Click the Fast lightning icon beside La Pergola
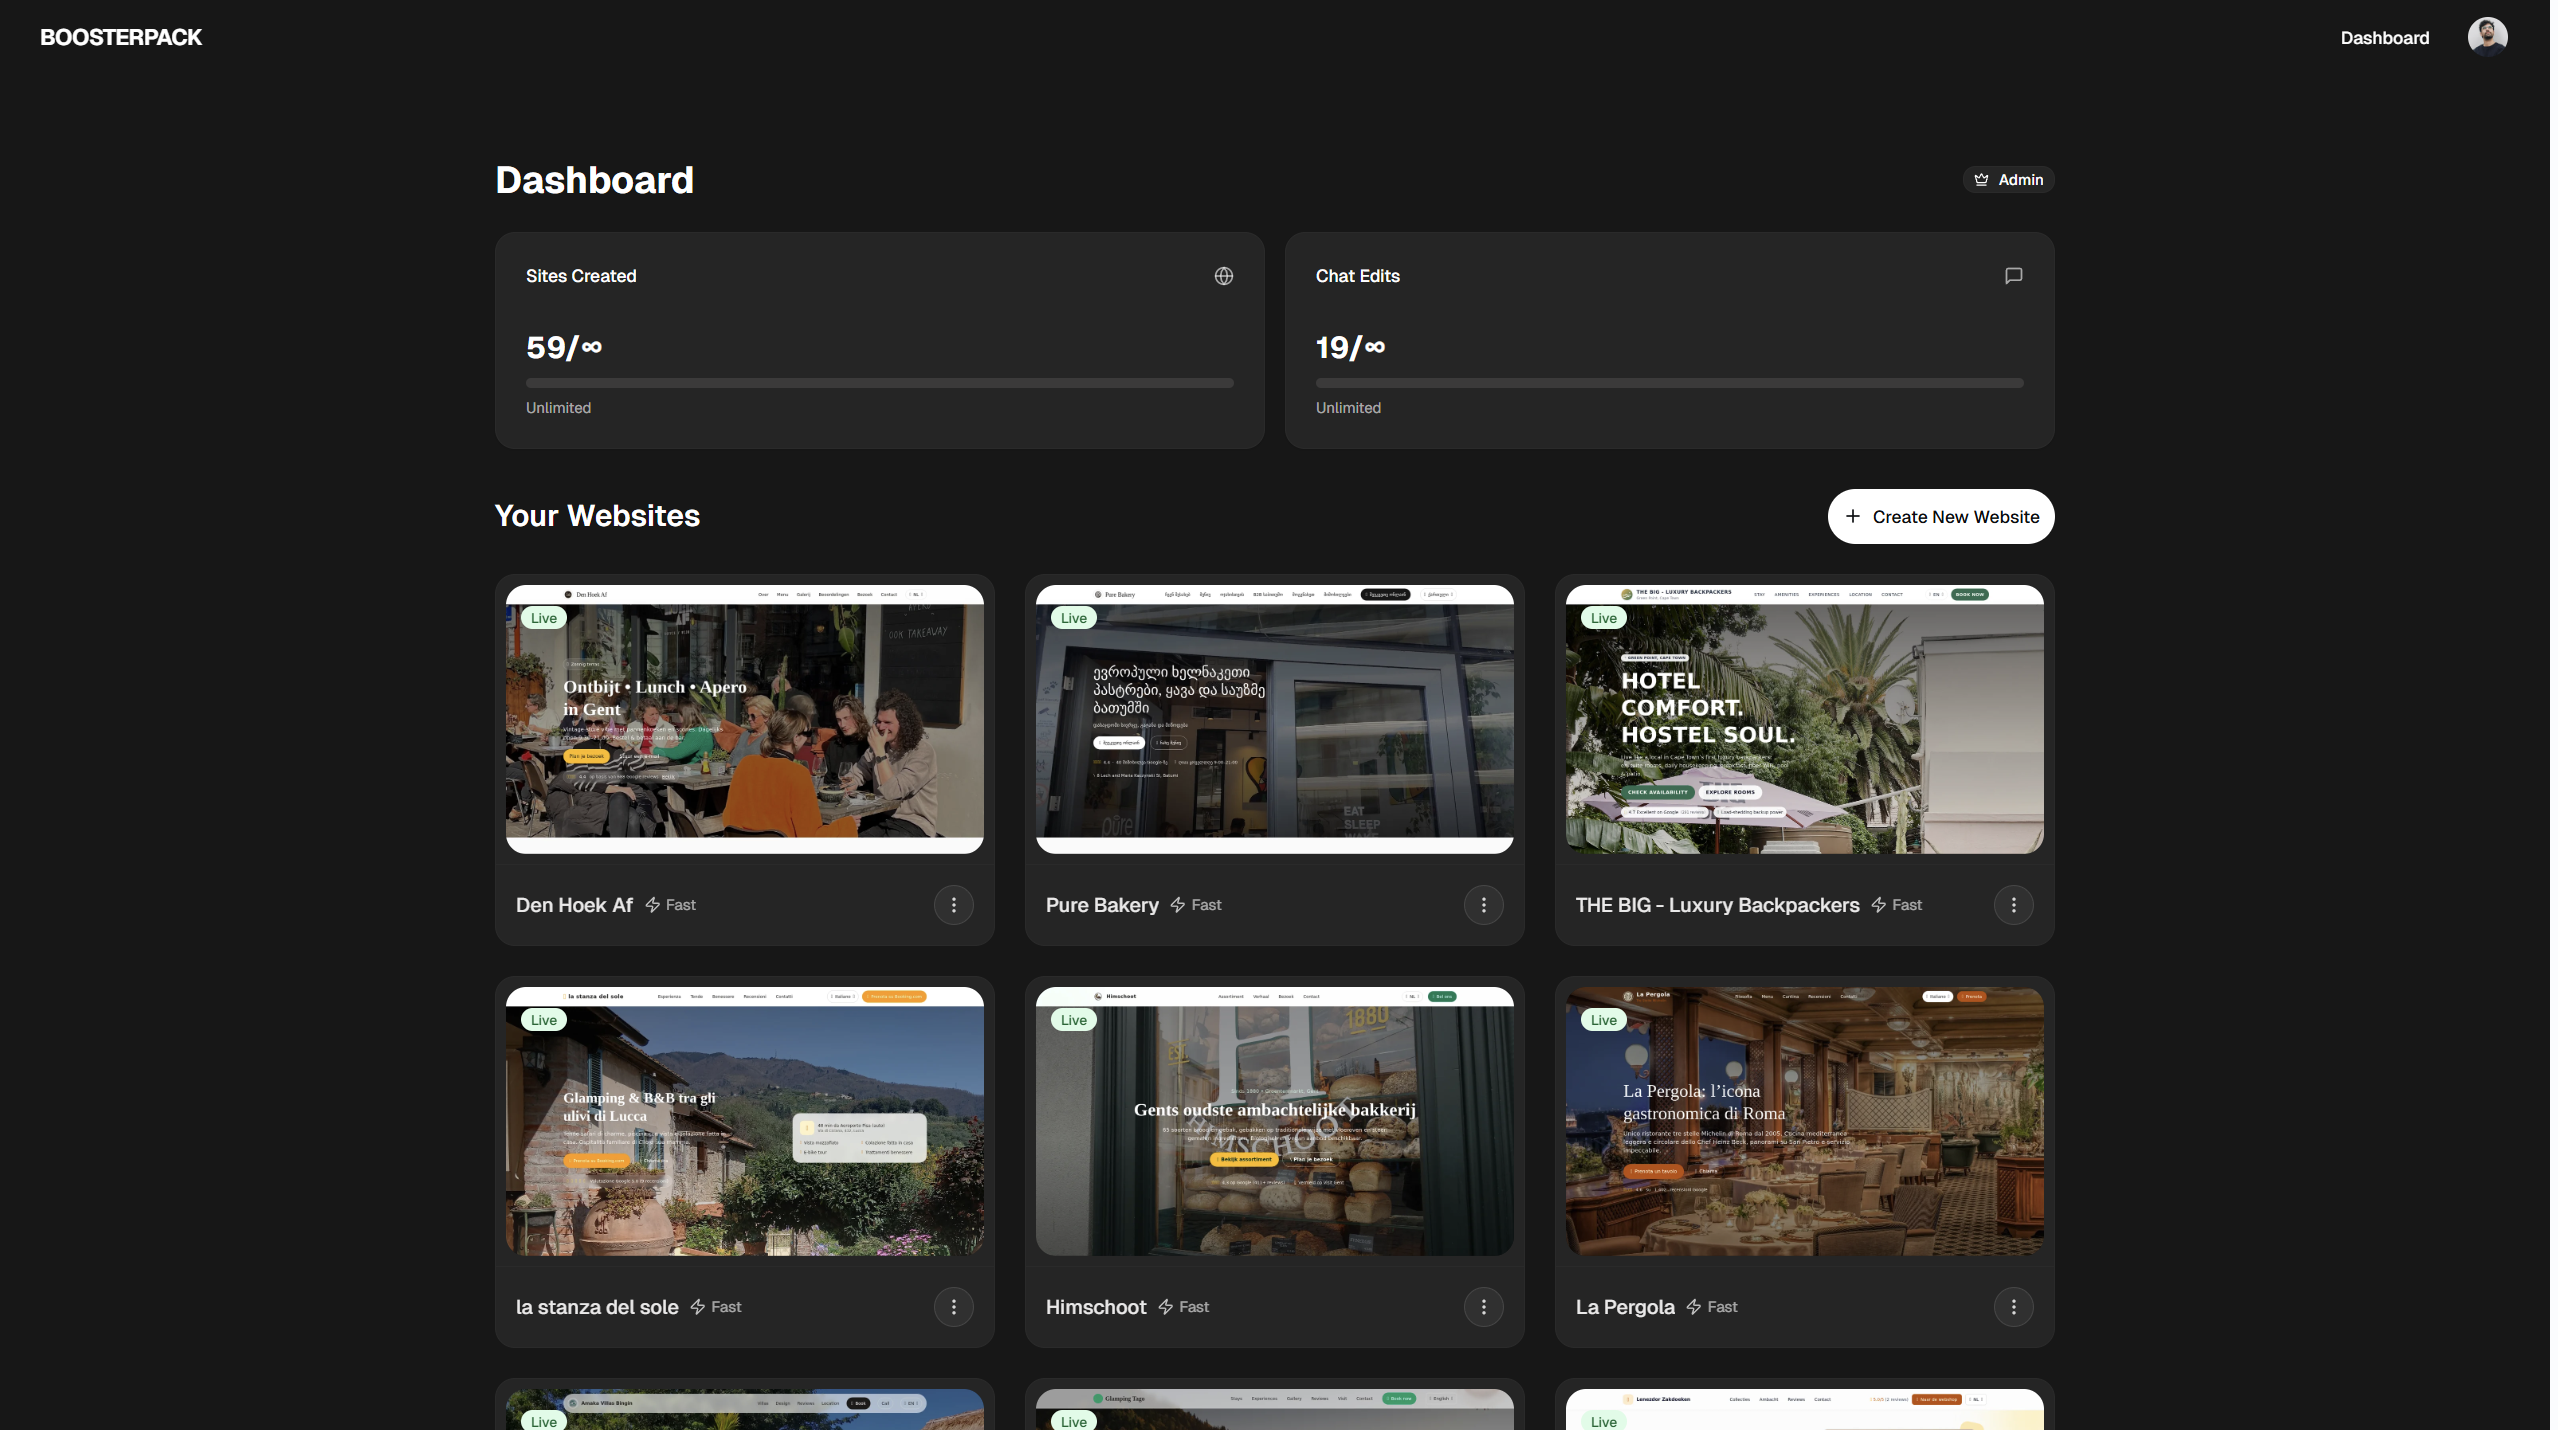The image size is (2558, 1430). point(1694,1307)
